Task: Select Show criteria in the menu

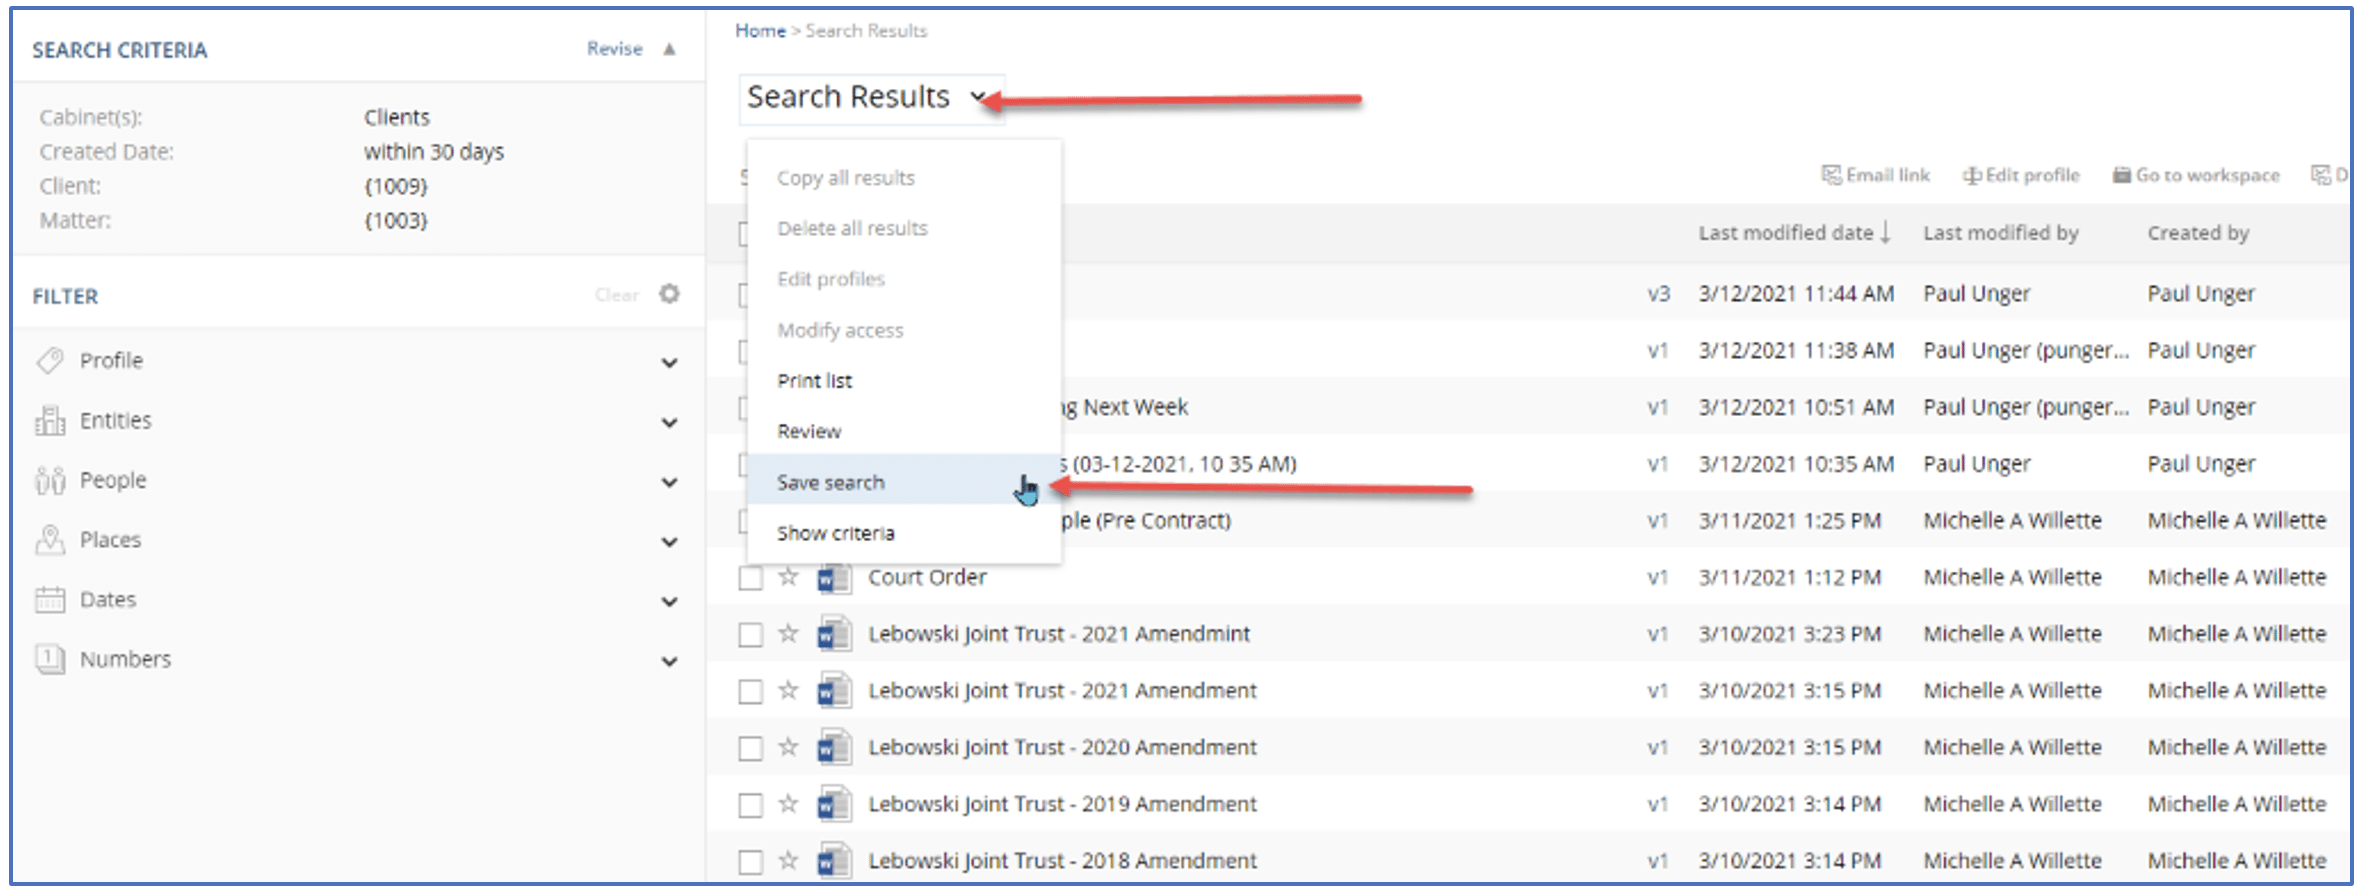Action: pos(904,533)
